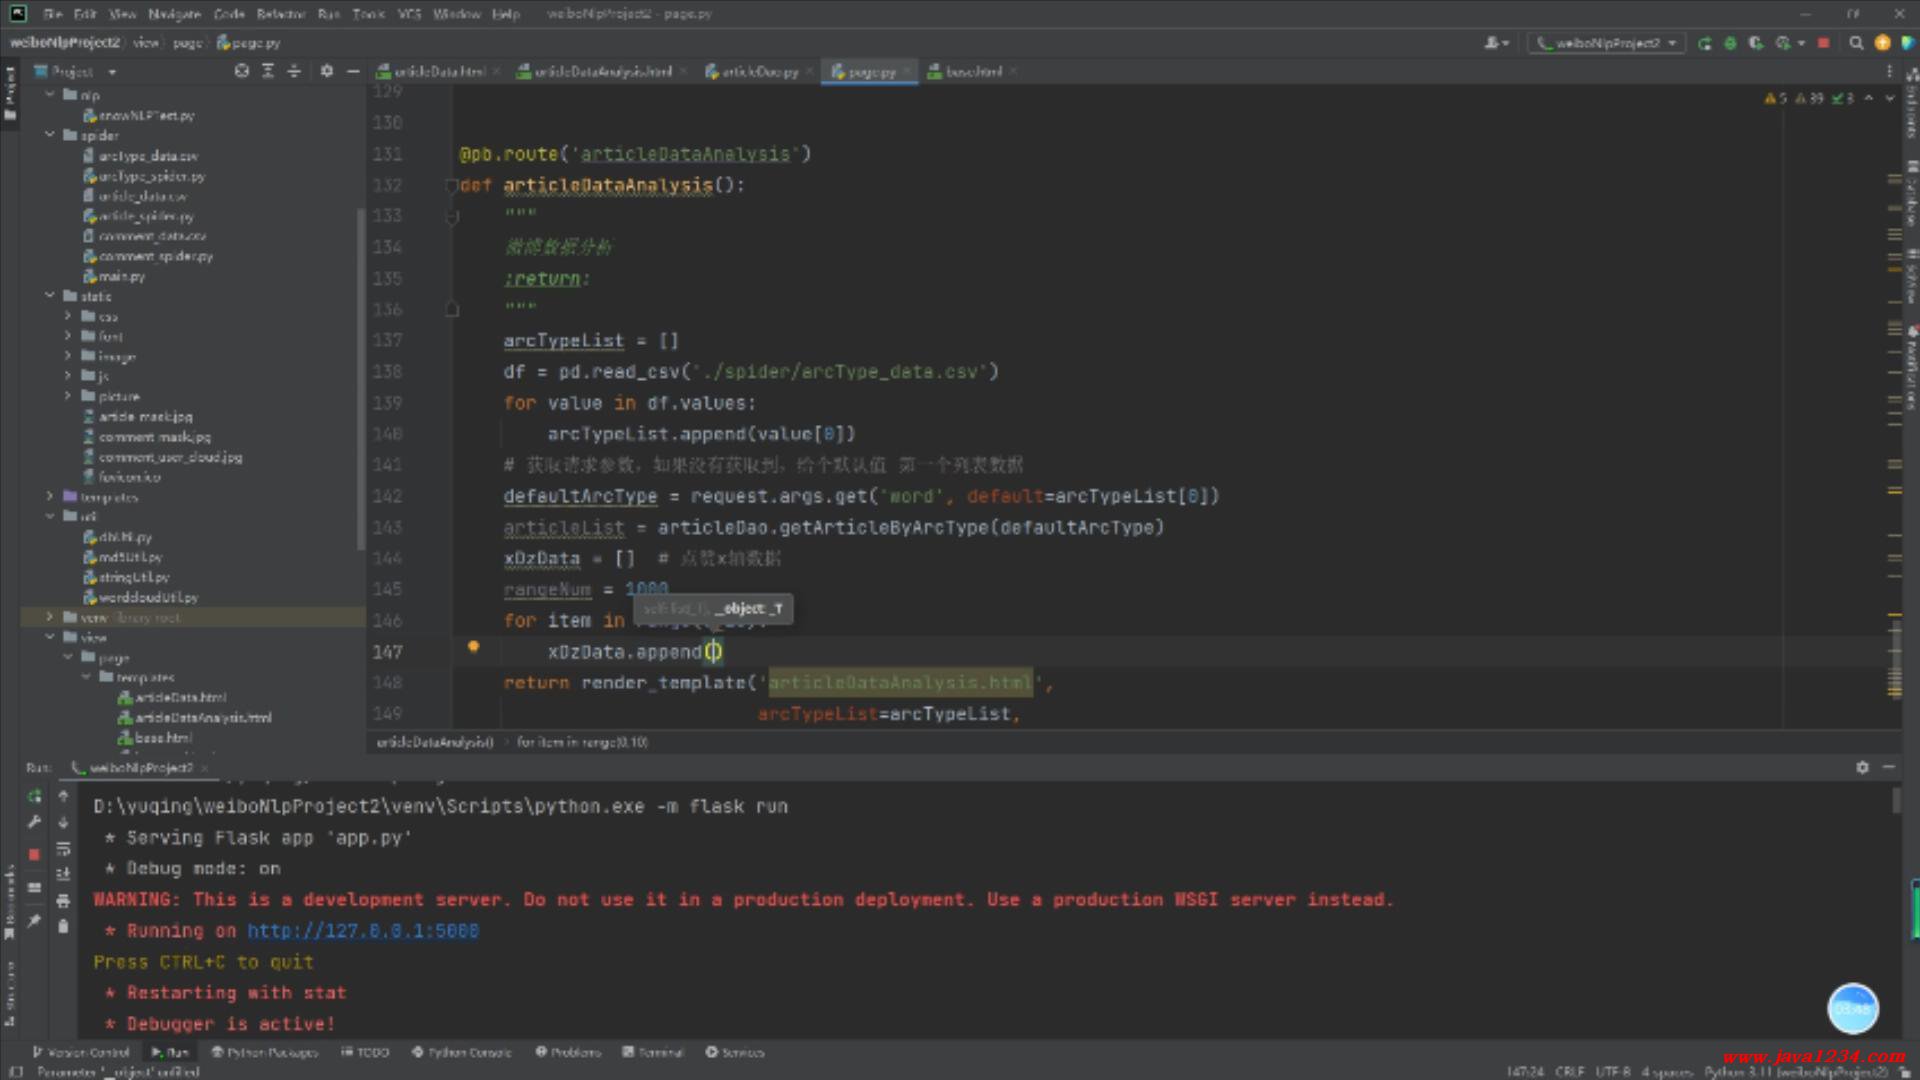Toggle the pin tab icon in the Run panel
Screen dimensions: 1920x1080
pyautogui.click(x=34, y=921)
